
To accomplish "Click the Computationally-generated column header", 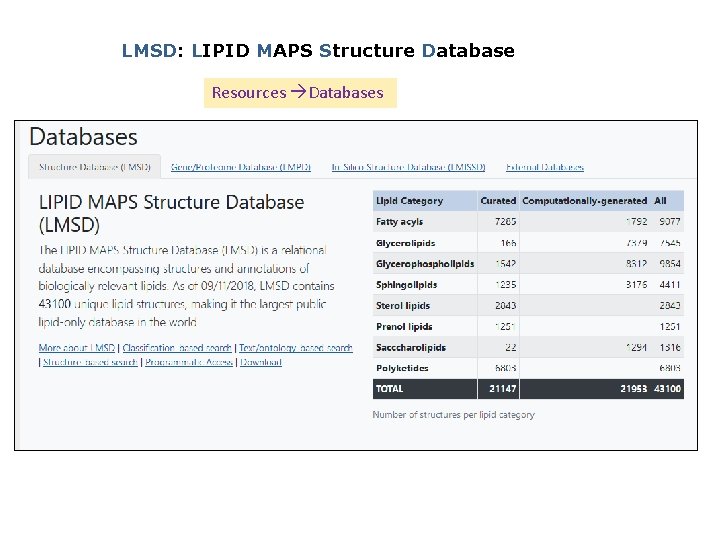I will pyautogui.click(x=585, y=201).
